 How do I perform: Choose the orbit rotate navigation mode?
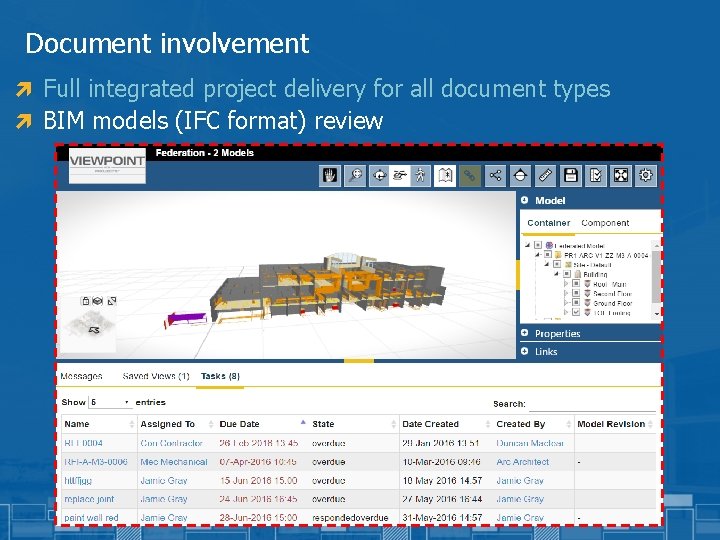point(379,175)
